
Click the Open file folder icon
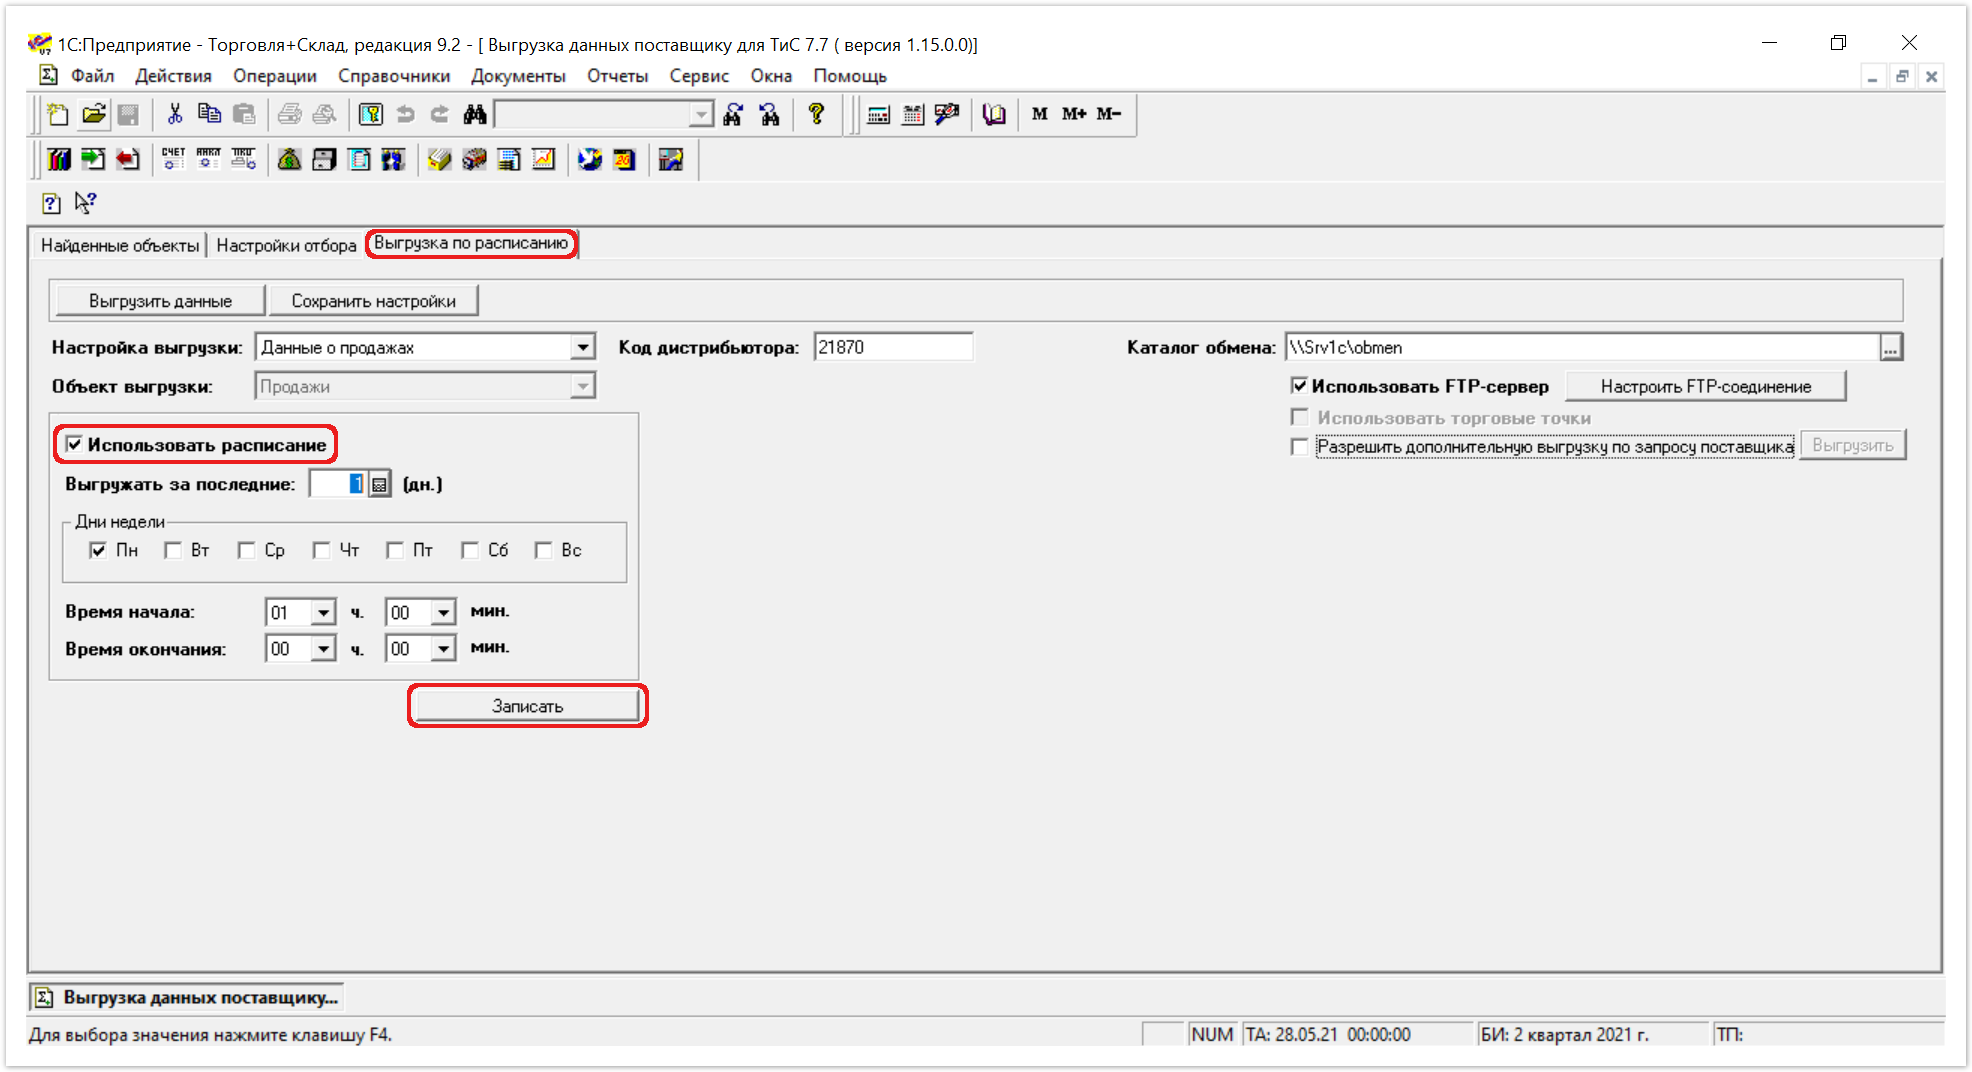(x=94, y=114)
